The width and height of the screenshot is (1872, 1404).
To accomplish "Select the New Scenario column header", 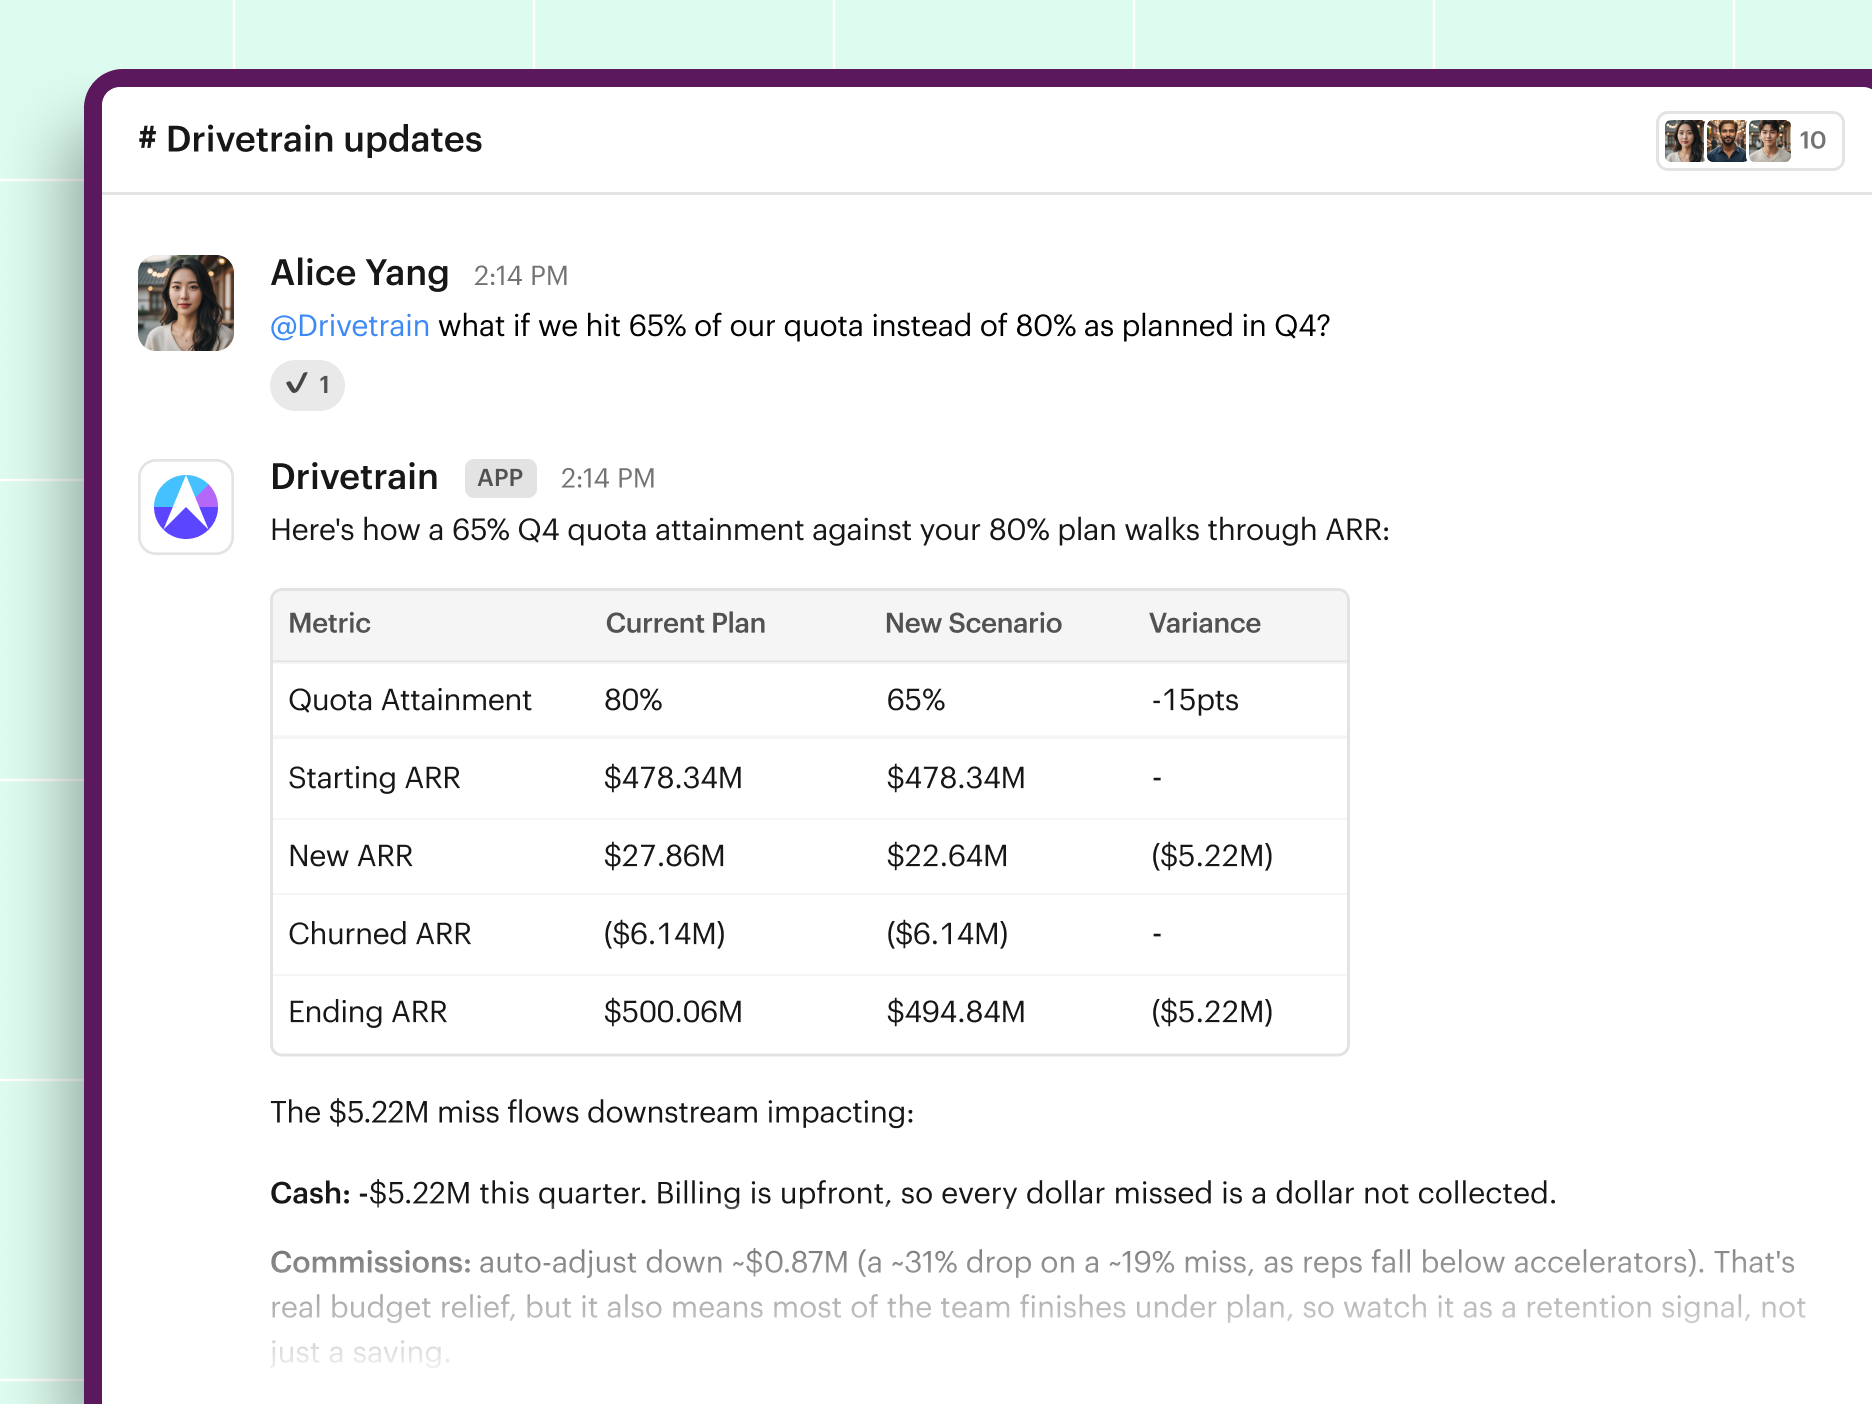I will tap(973, 623).
